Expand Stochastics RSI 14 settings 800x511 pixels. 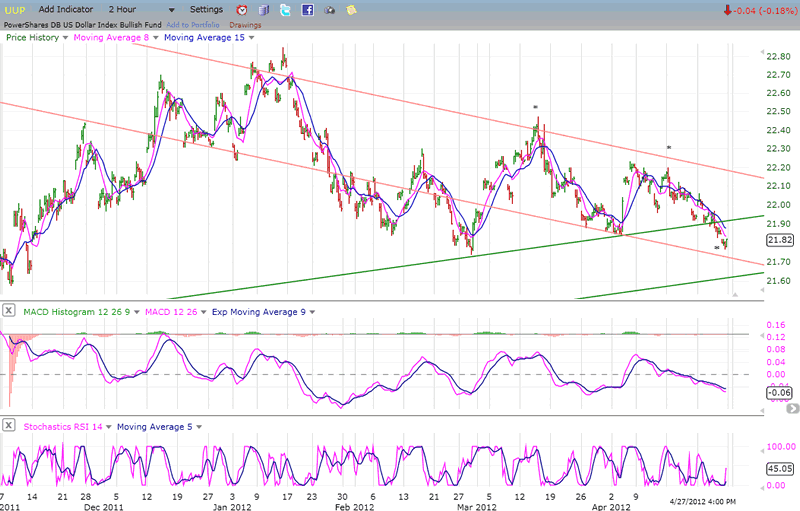(x=110, y=427)
